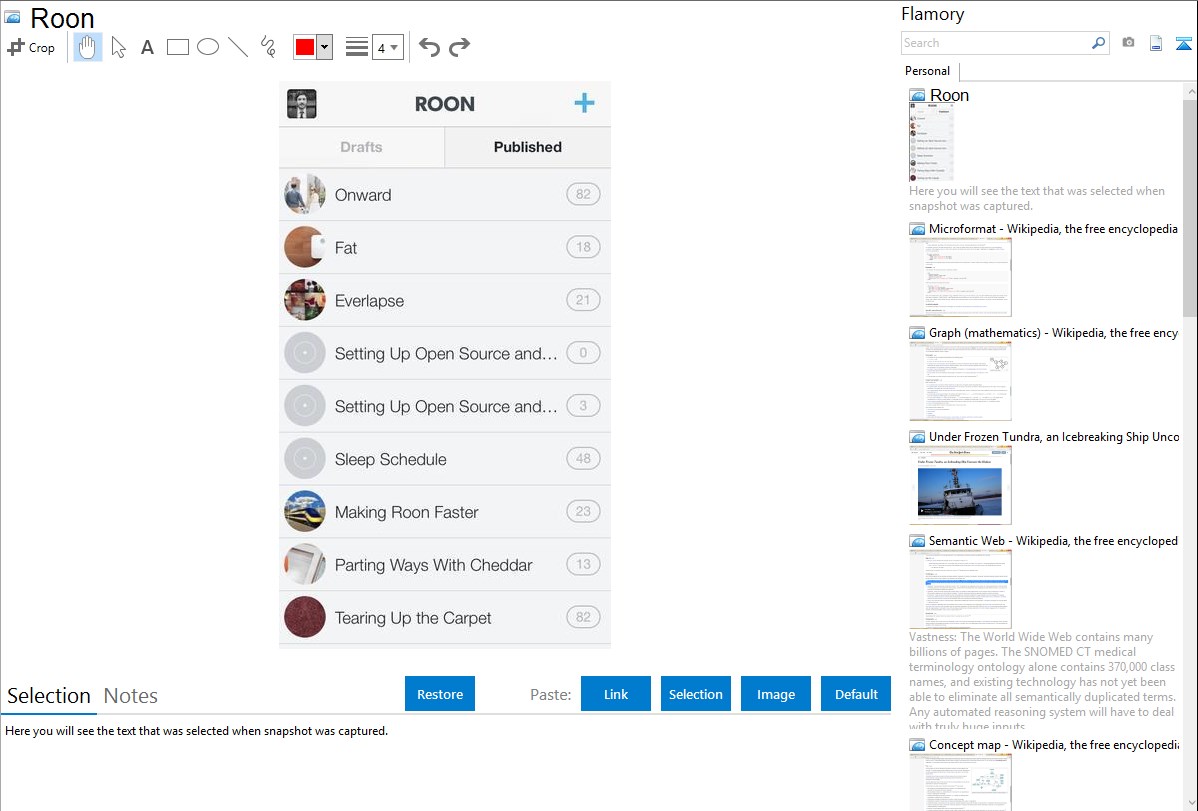This screenshot has height=811, width=1198.
Task: Click the blue plus icon in Roon
Action: [584, 103]
